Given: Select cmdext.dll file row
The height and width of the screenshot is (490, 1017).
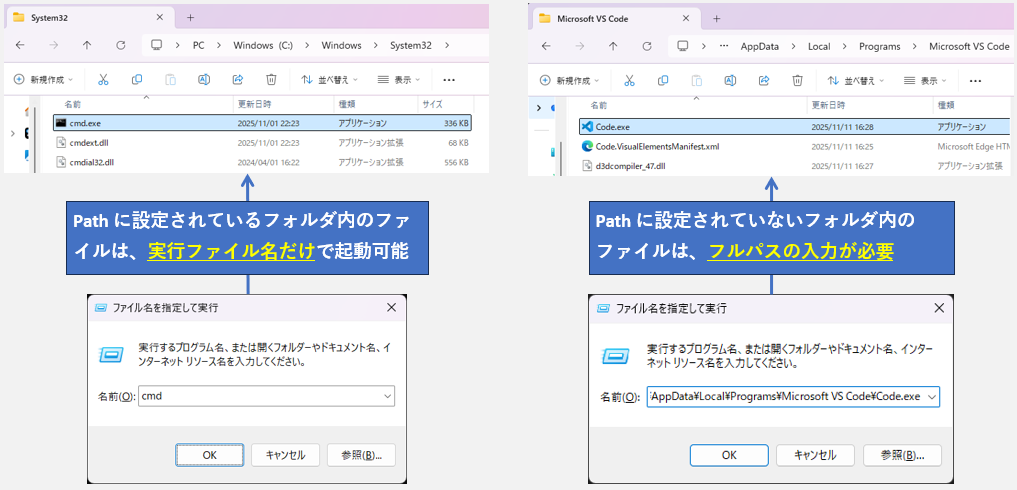Looking at the screenshot, I should (262, 142).
